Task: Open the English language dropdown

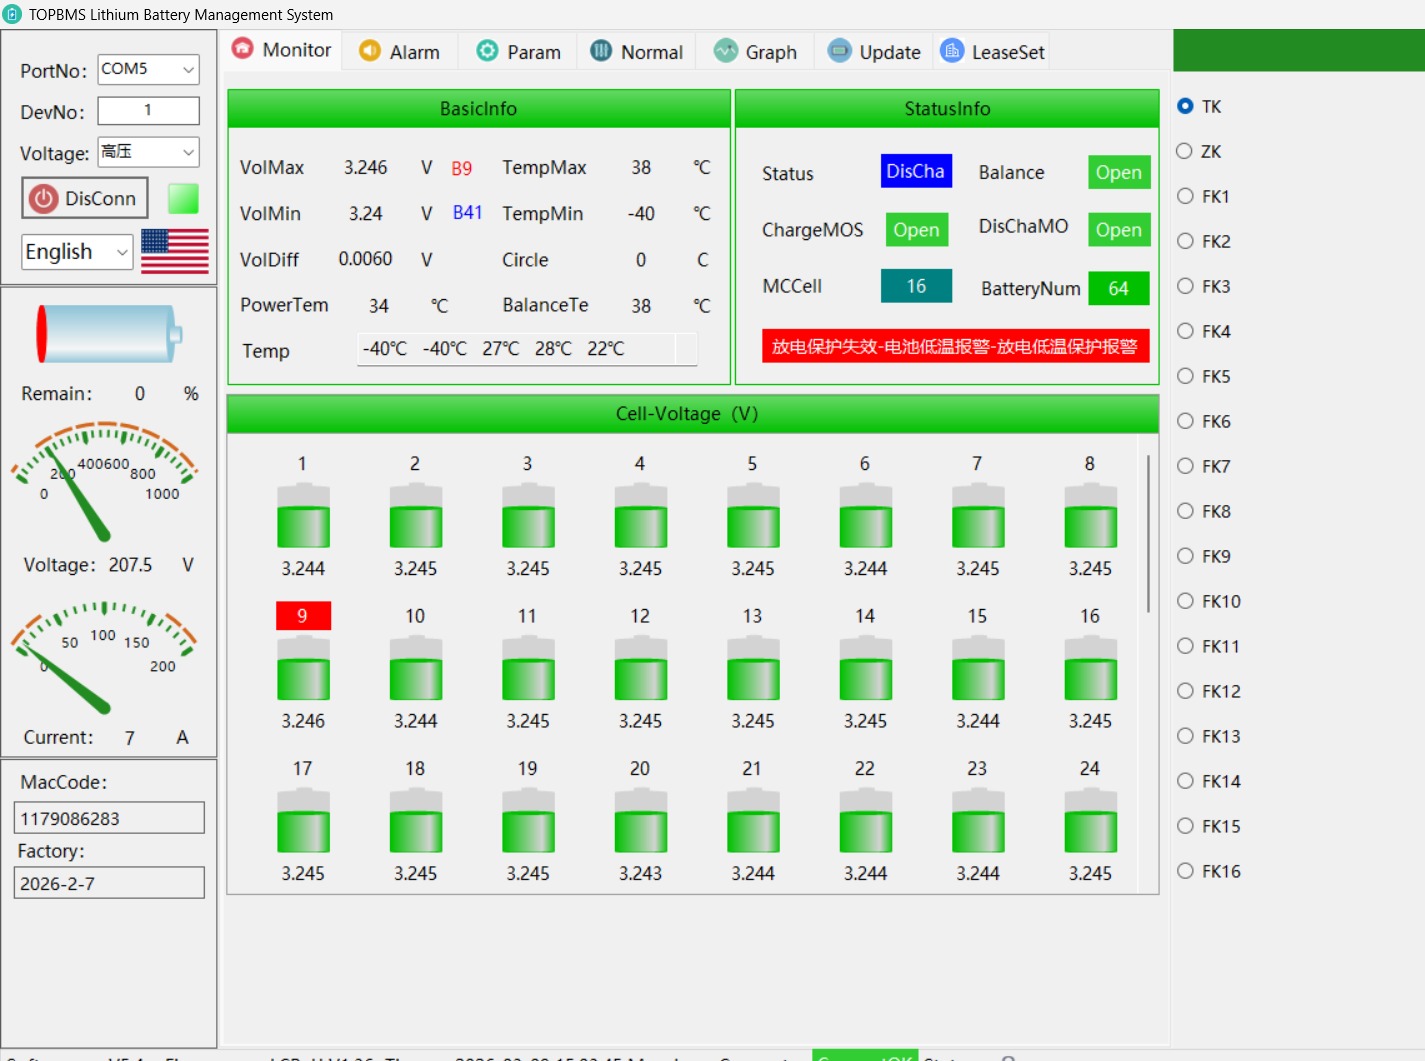Action: [x=77, y=252]
